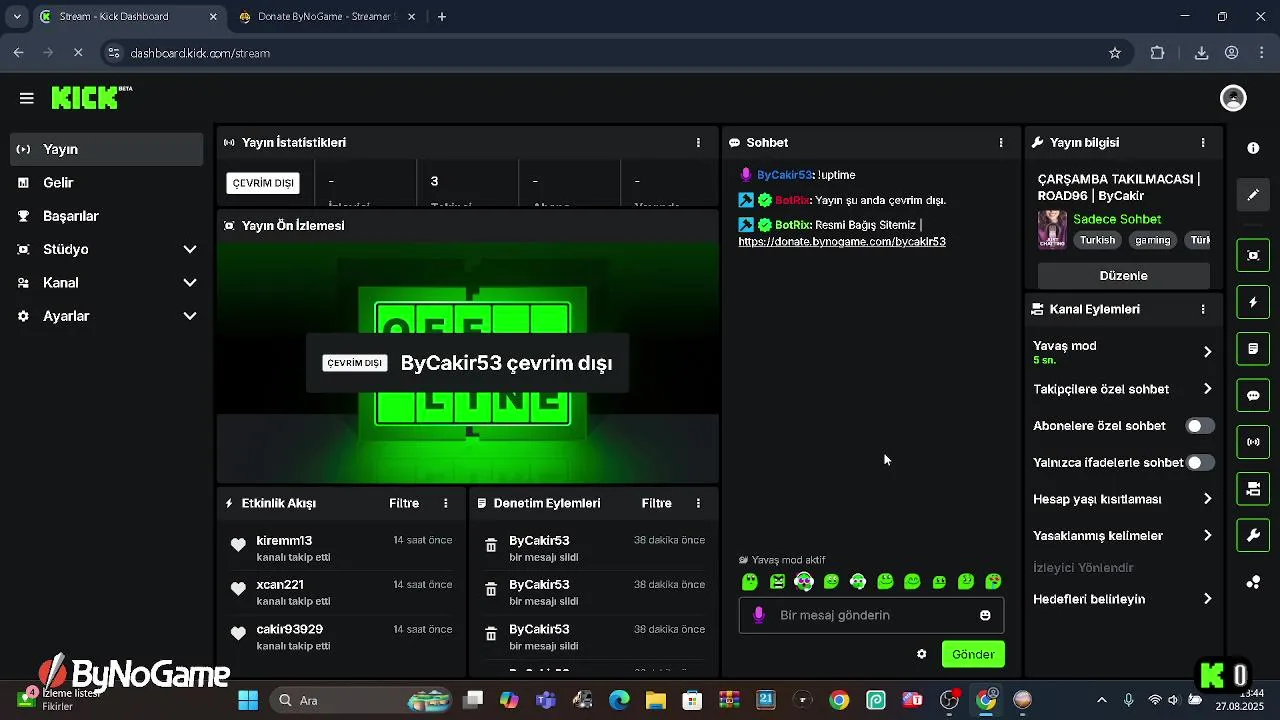Viewport: 1280px width, 720px height.
Task: Open Başarılar in the left sidebar
Action: point(106,216)
